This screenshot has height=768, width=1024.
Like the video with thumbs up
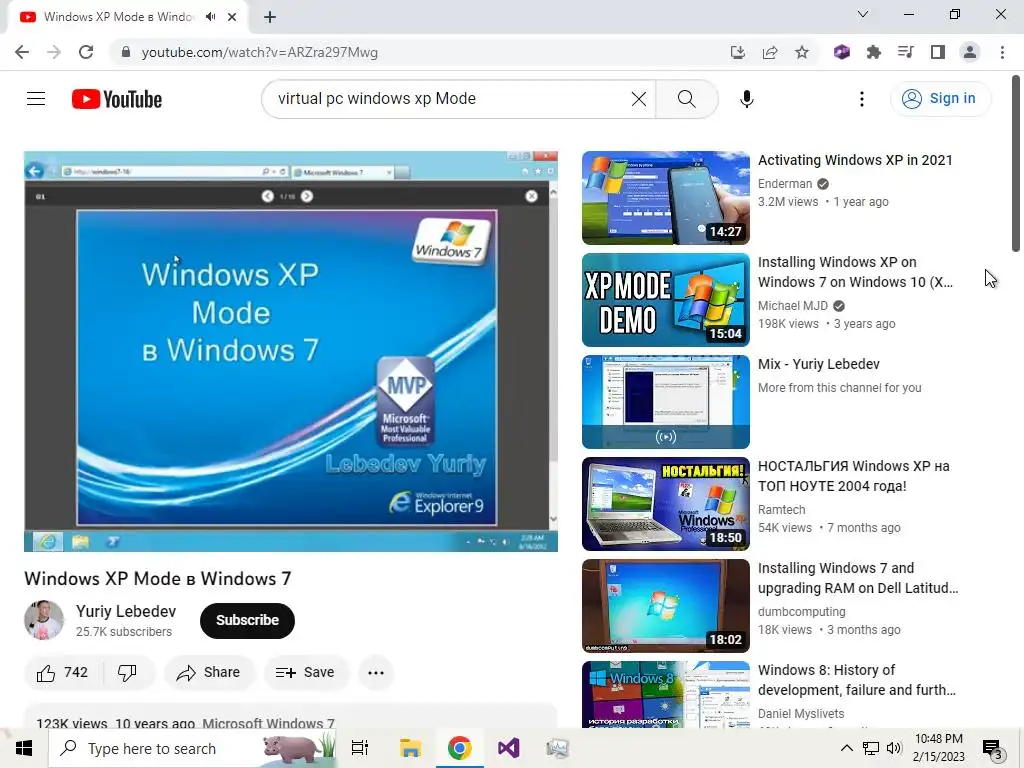pos(63,672)
